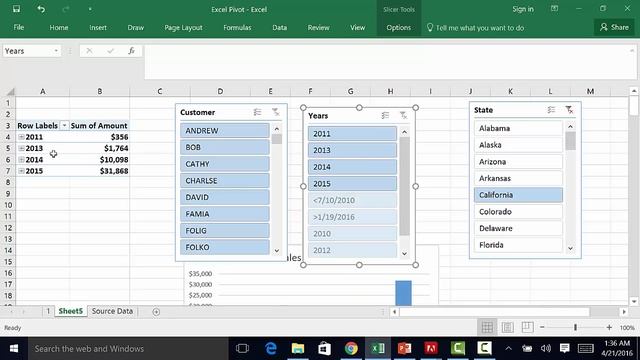Zoom in with the plus button

click(609, 327)
